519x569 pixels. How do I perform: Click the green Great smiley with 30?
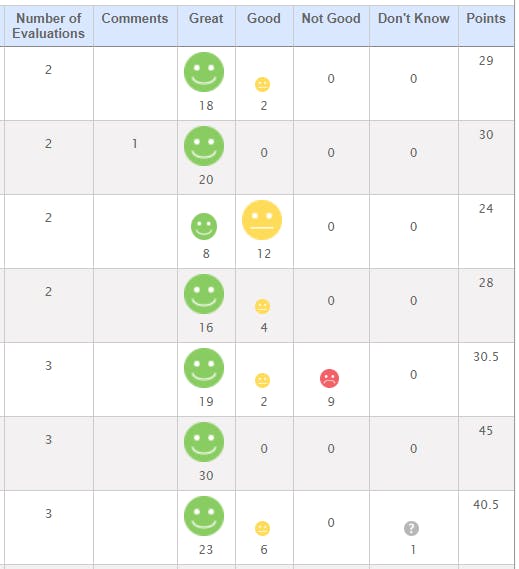pos(204,442)
